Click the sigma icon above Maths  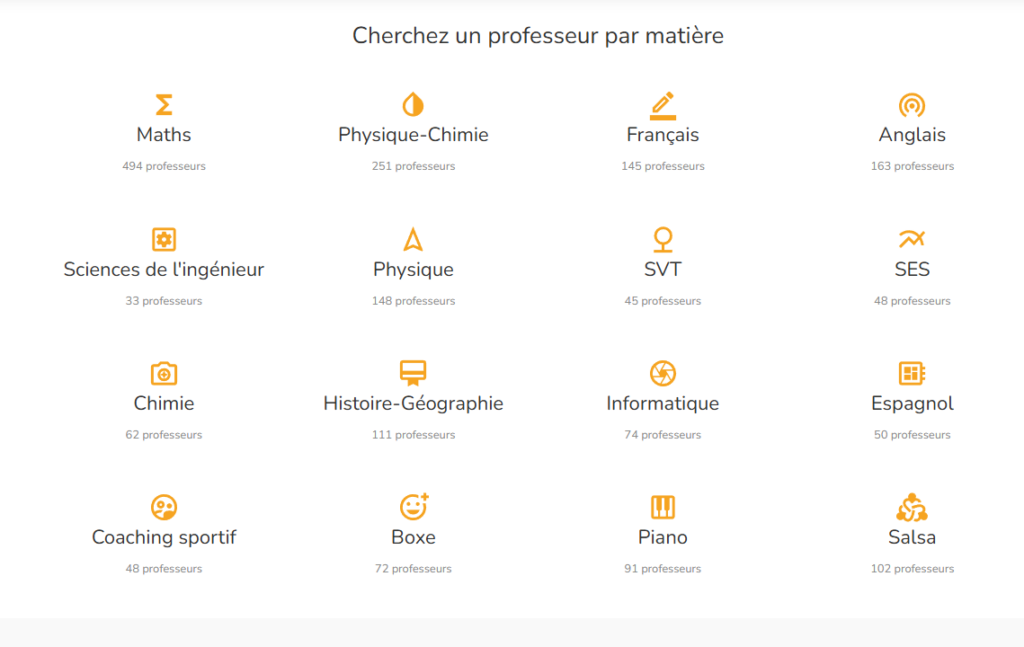pos(164,104)
